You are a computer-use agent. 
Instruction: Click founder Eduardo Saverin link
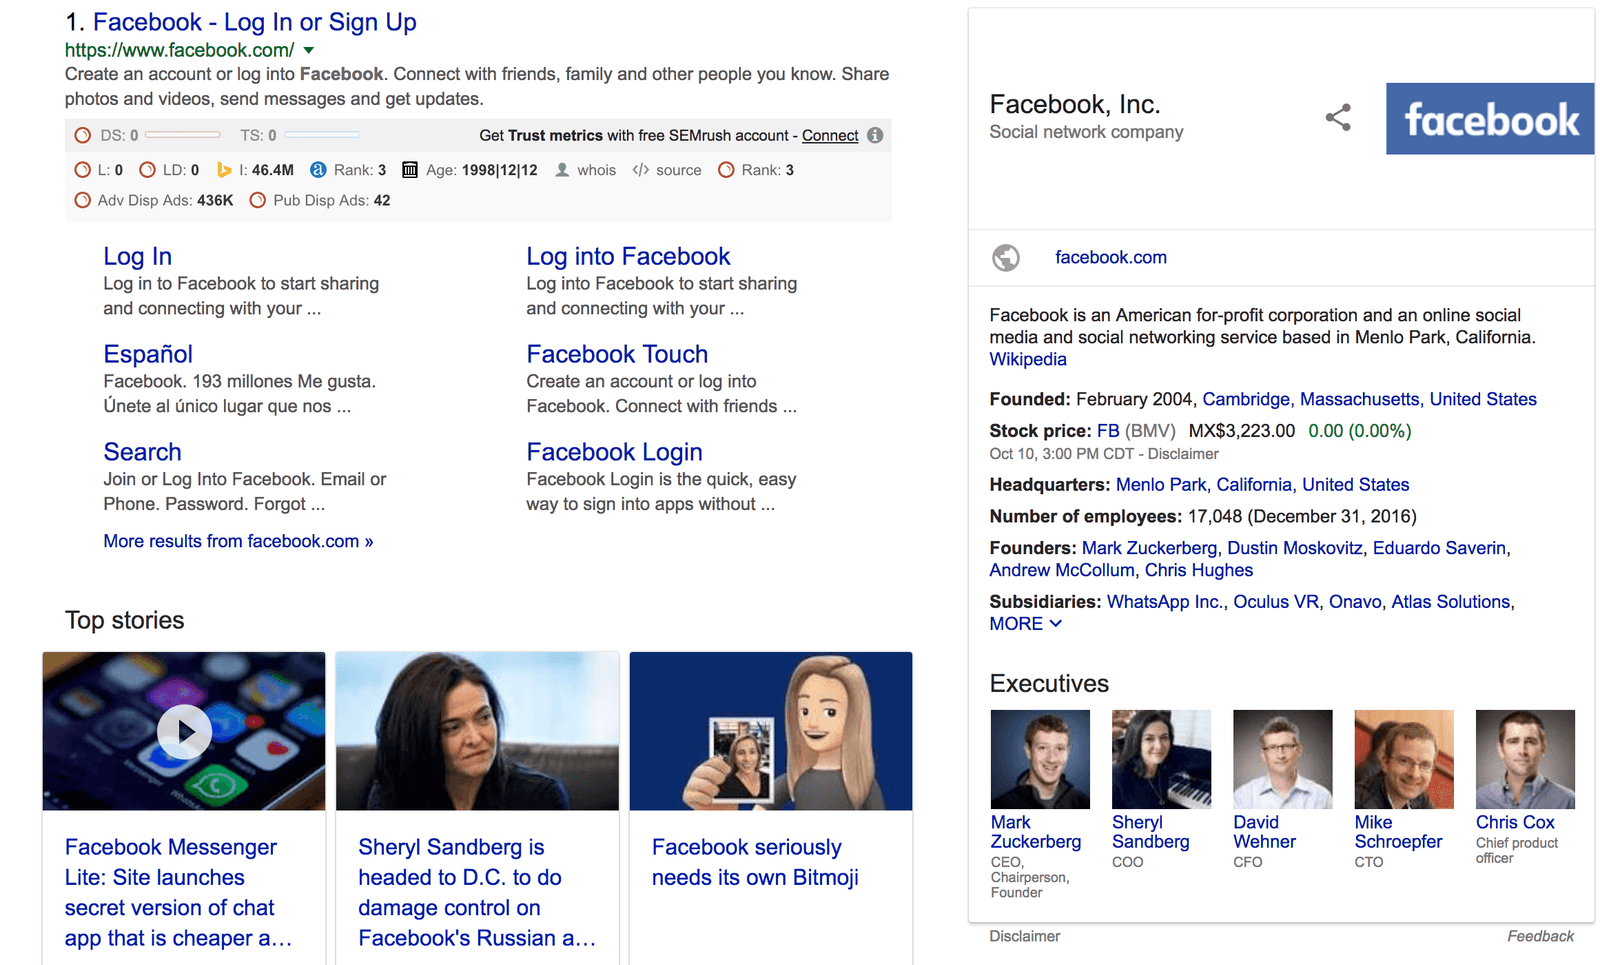pos(1439,548)
